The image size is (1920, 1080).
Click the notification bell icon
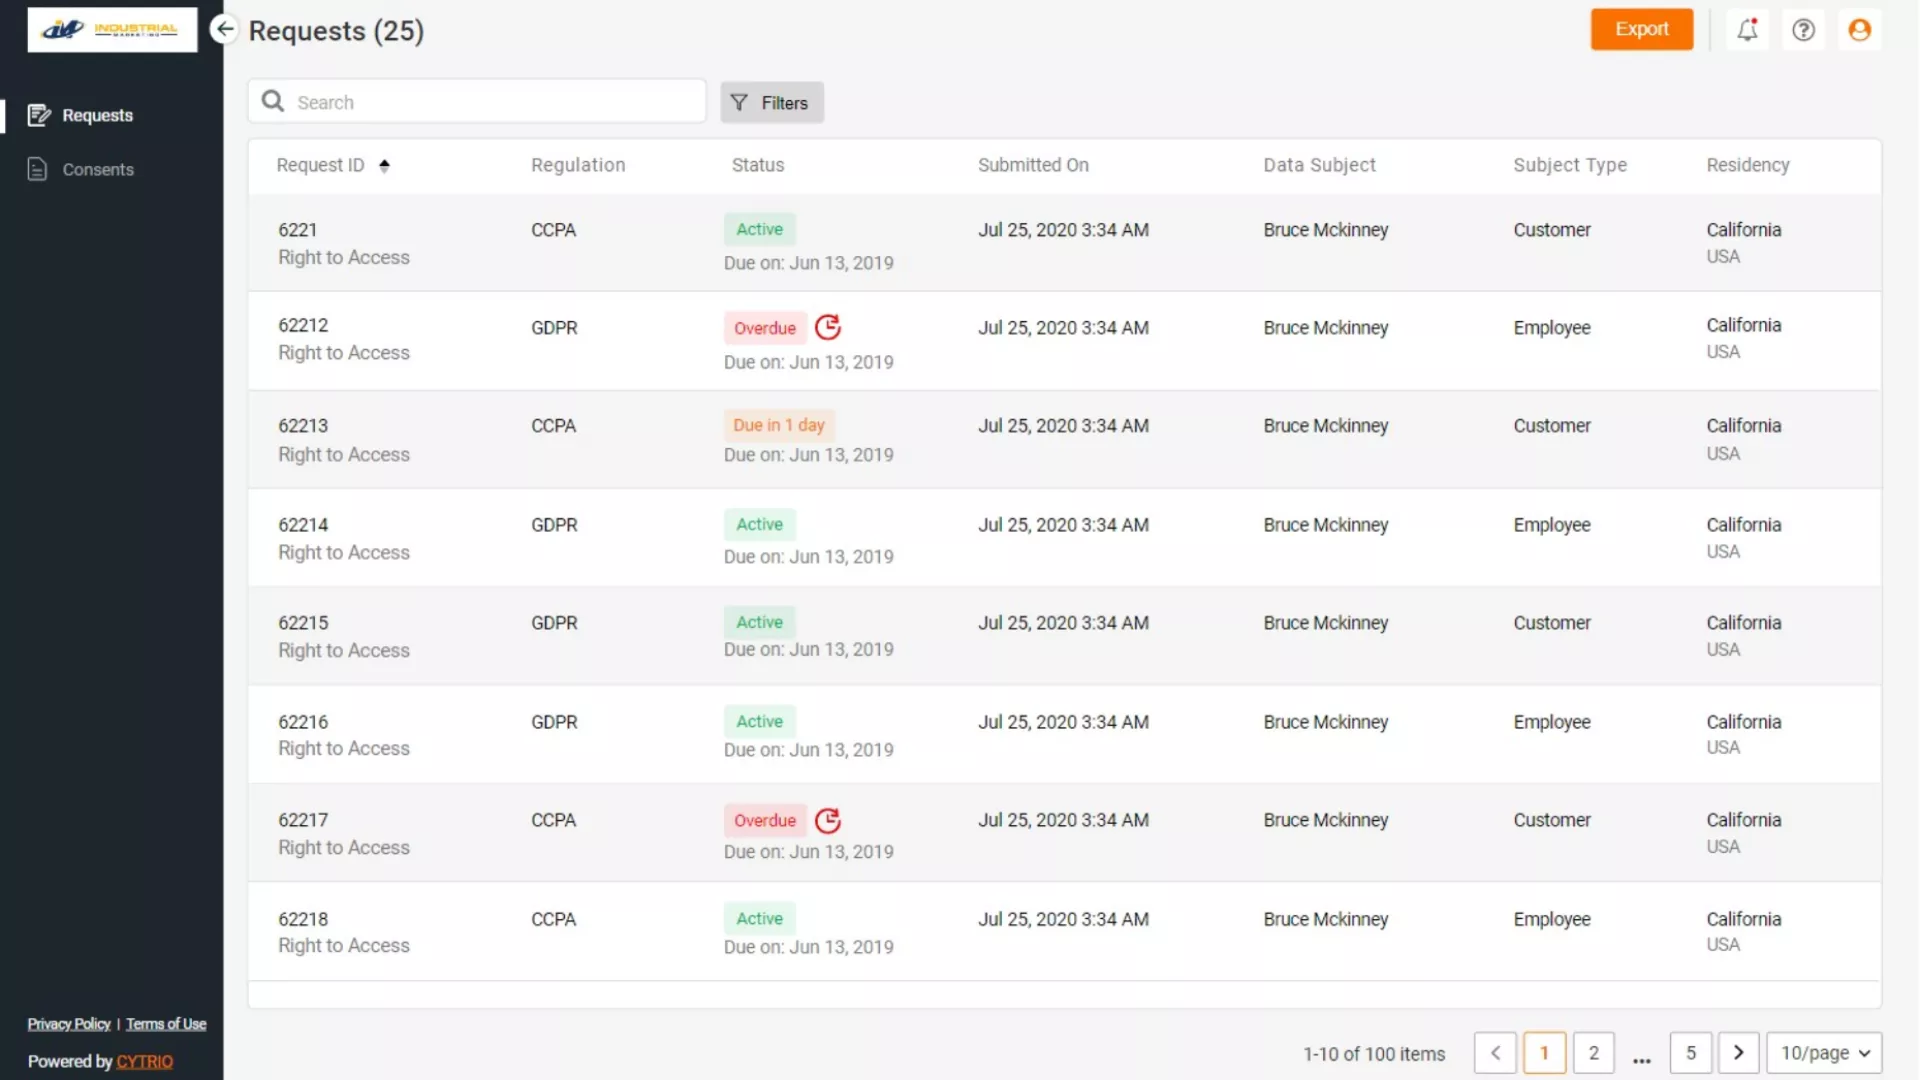pyautogui.click(x=1747, y=30)
